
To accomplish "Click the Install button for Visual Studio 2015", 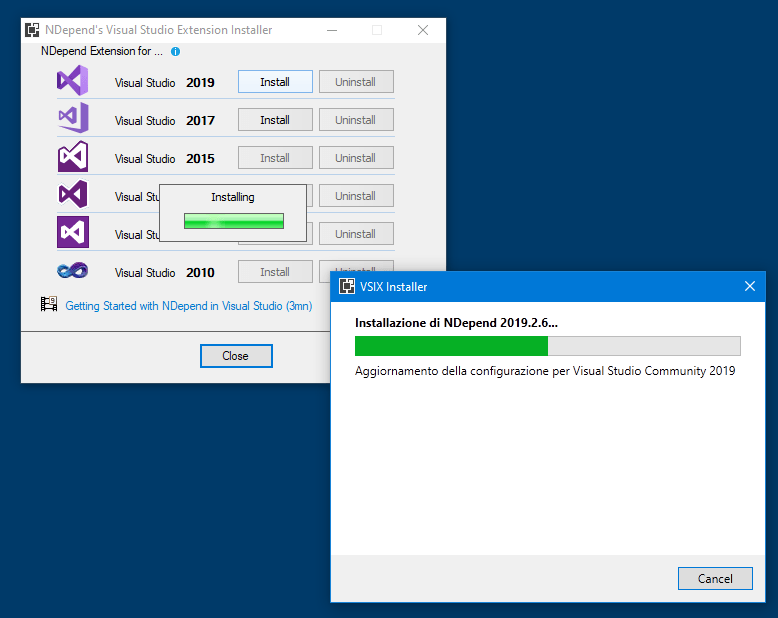I will 275,158.
